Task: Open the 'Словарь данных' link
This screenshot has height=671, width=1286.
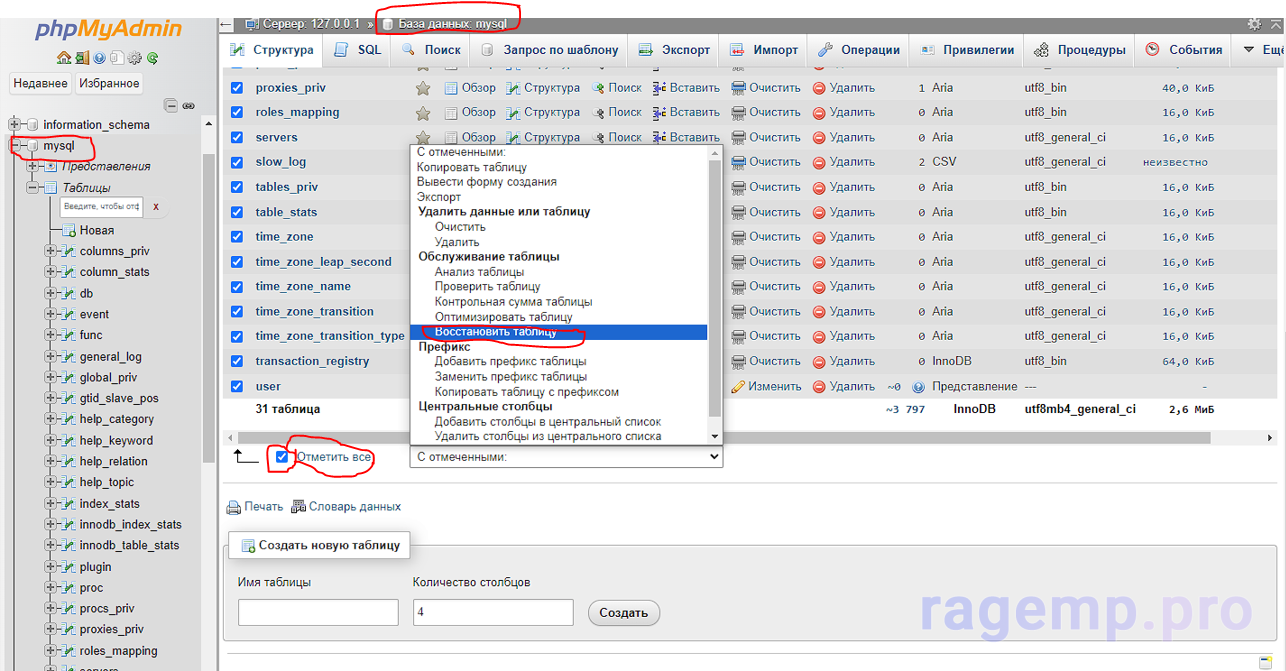Action: pos(354,507)
